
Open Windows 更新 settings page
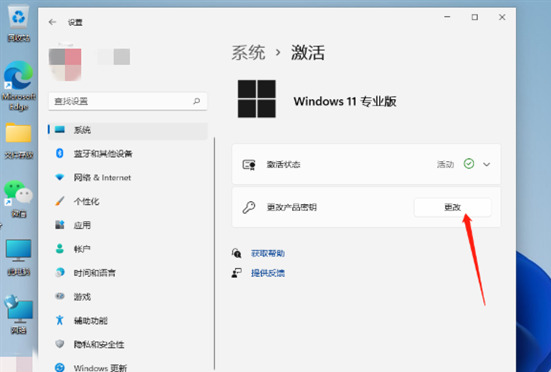click(x=128, y=367)
